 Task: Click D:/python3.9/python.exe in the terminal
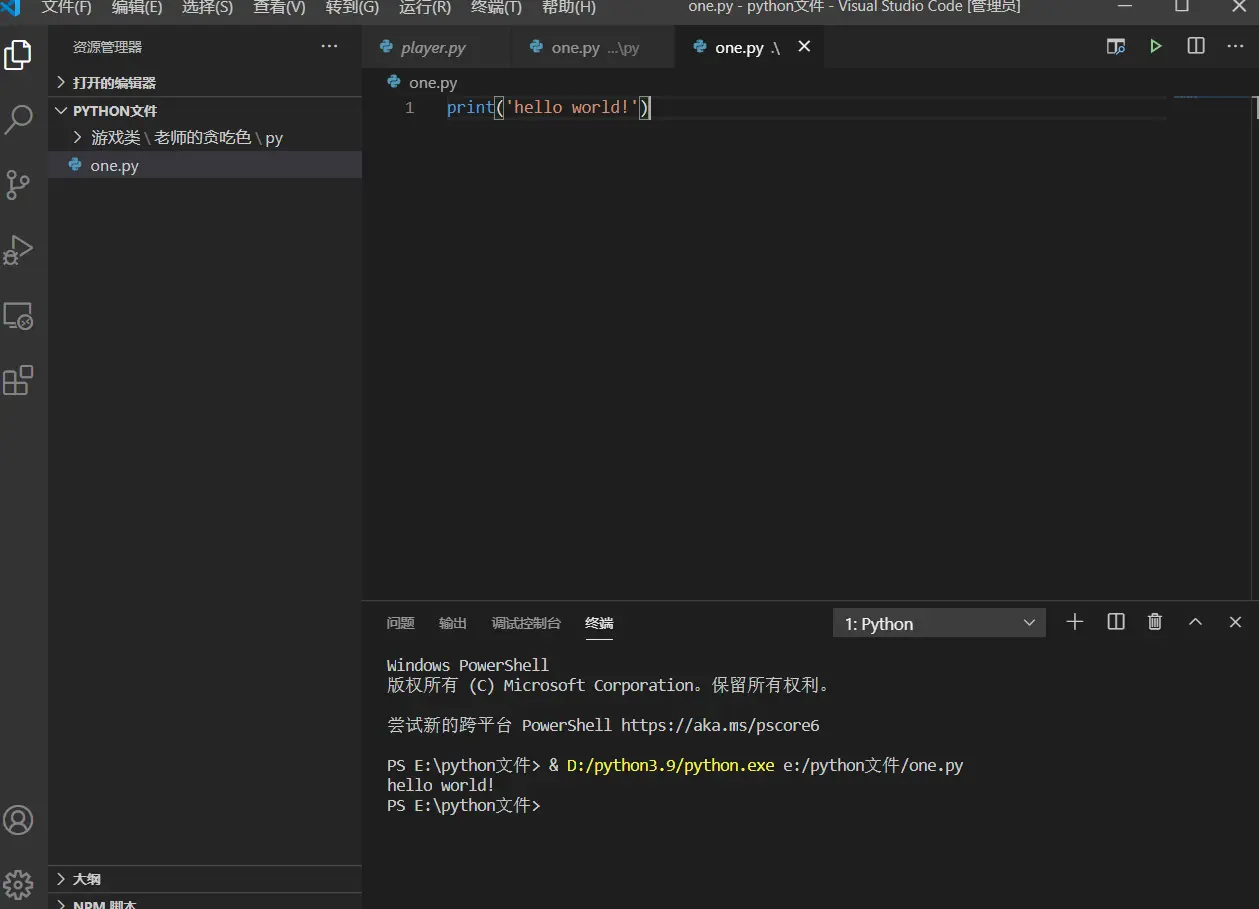(670, 765)
